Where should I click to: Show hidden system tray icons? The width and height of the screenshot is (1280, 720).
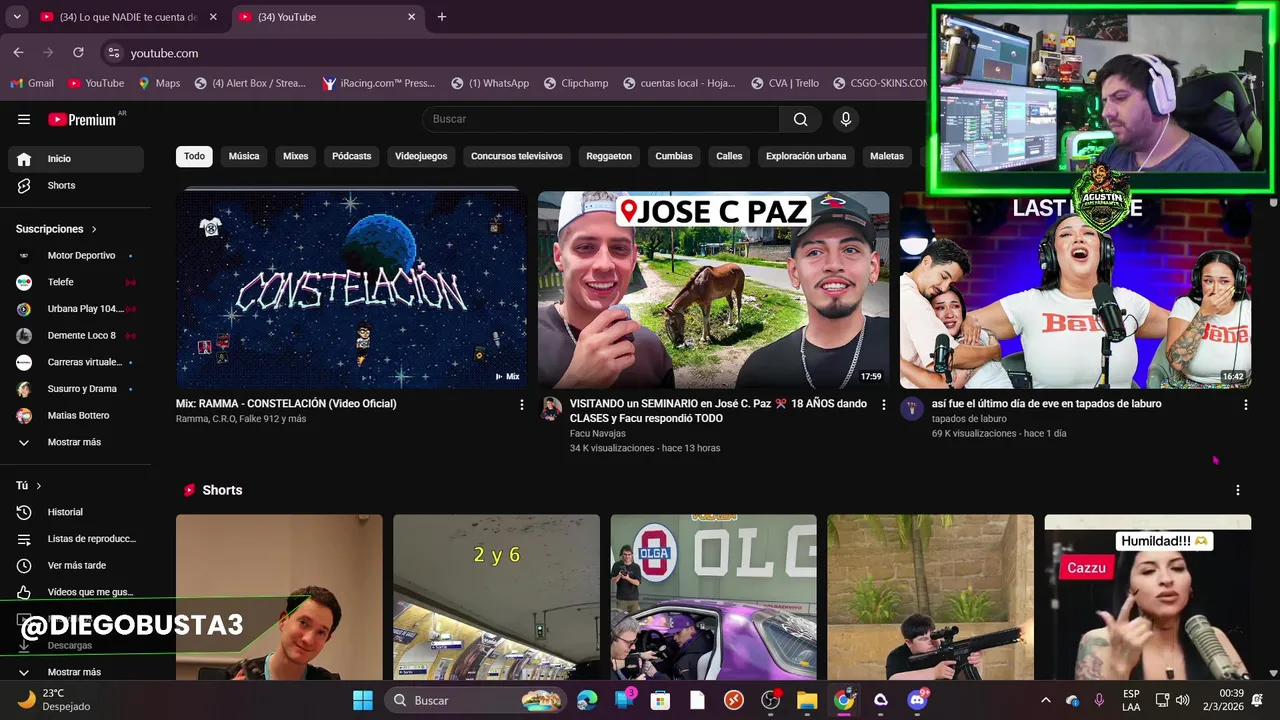(1046, 700)
